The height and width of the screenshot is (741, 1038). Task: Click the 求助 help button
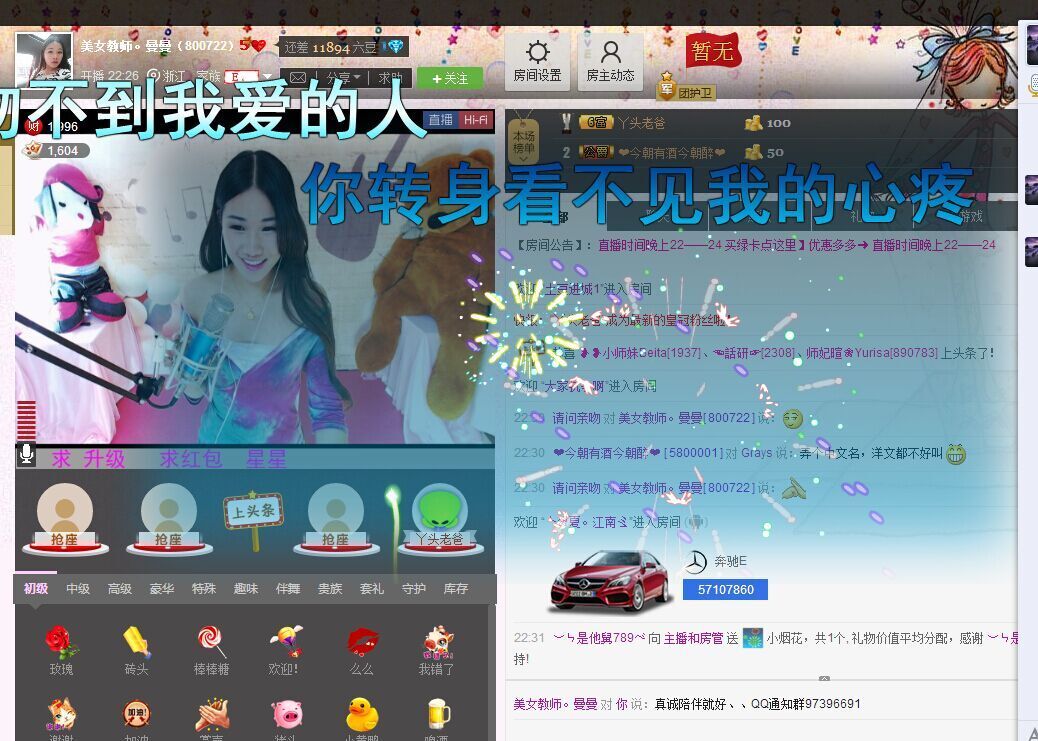coord(391,78)
